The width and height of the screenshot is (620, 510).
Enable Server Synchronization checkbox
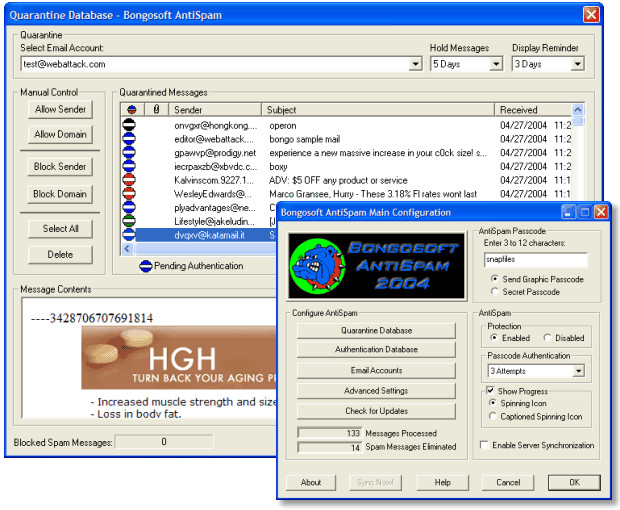[x=484, y=445]
